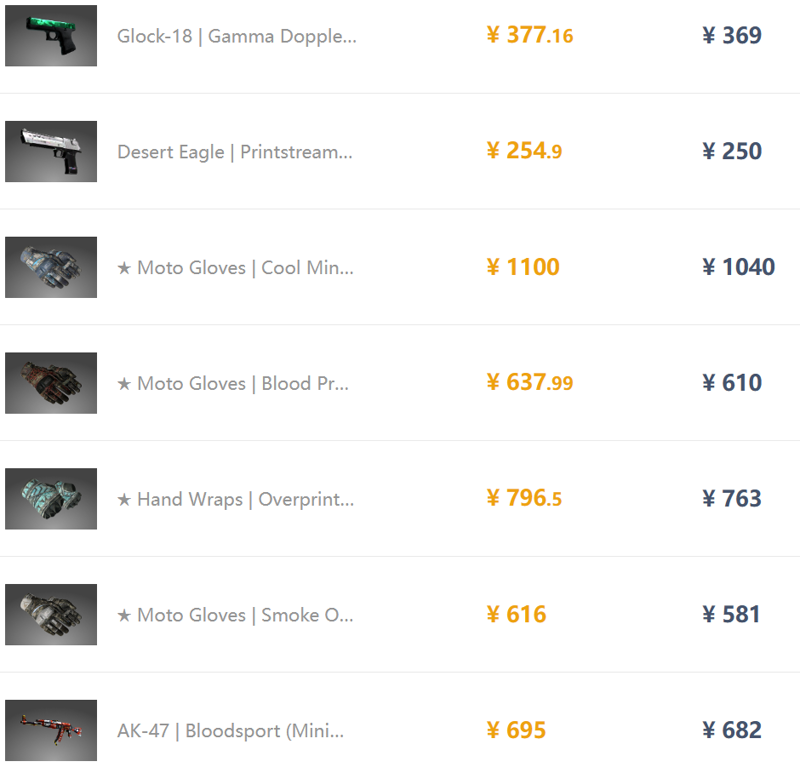Select the dark ¥ 763 price
Screen dimensions: 800x773
(732, 498)
